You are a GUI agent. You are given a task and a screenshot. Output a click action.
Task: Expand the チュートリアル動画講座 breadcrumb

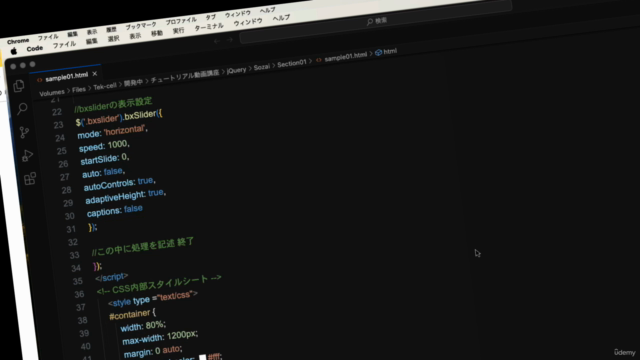[185, 76]
